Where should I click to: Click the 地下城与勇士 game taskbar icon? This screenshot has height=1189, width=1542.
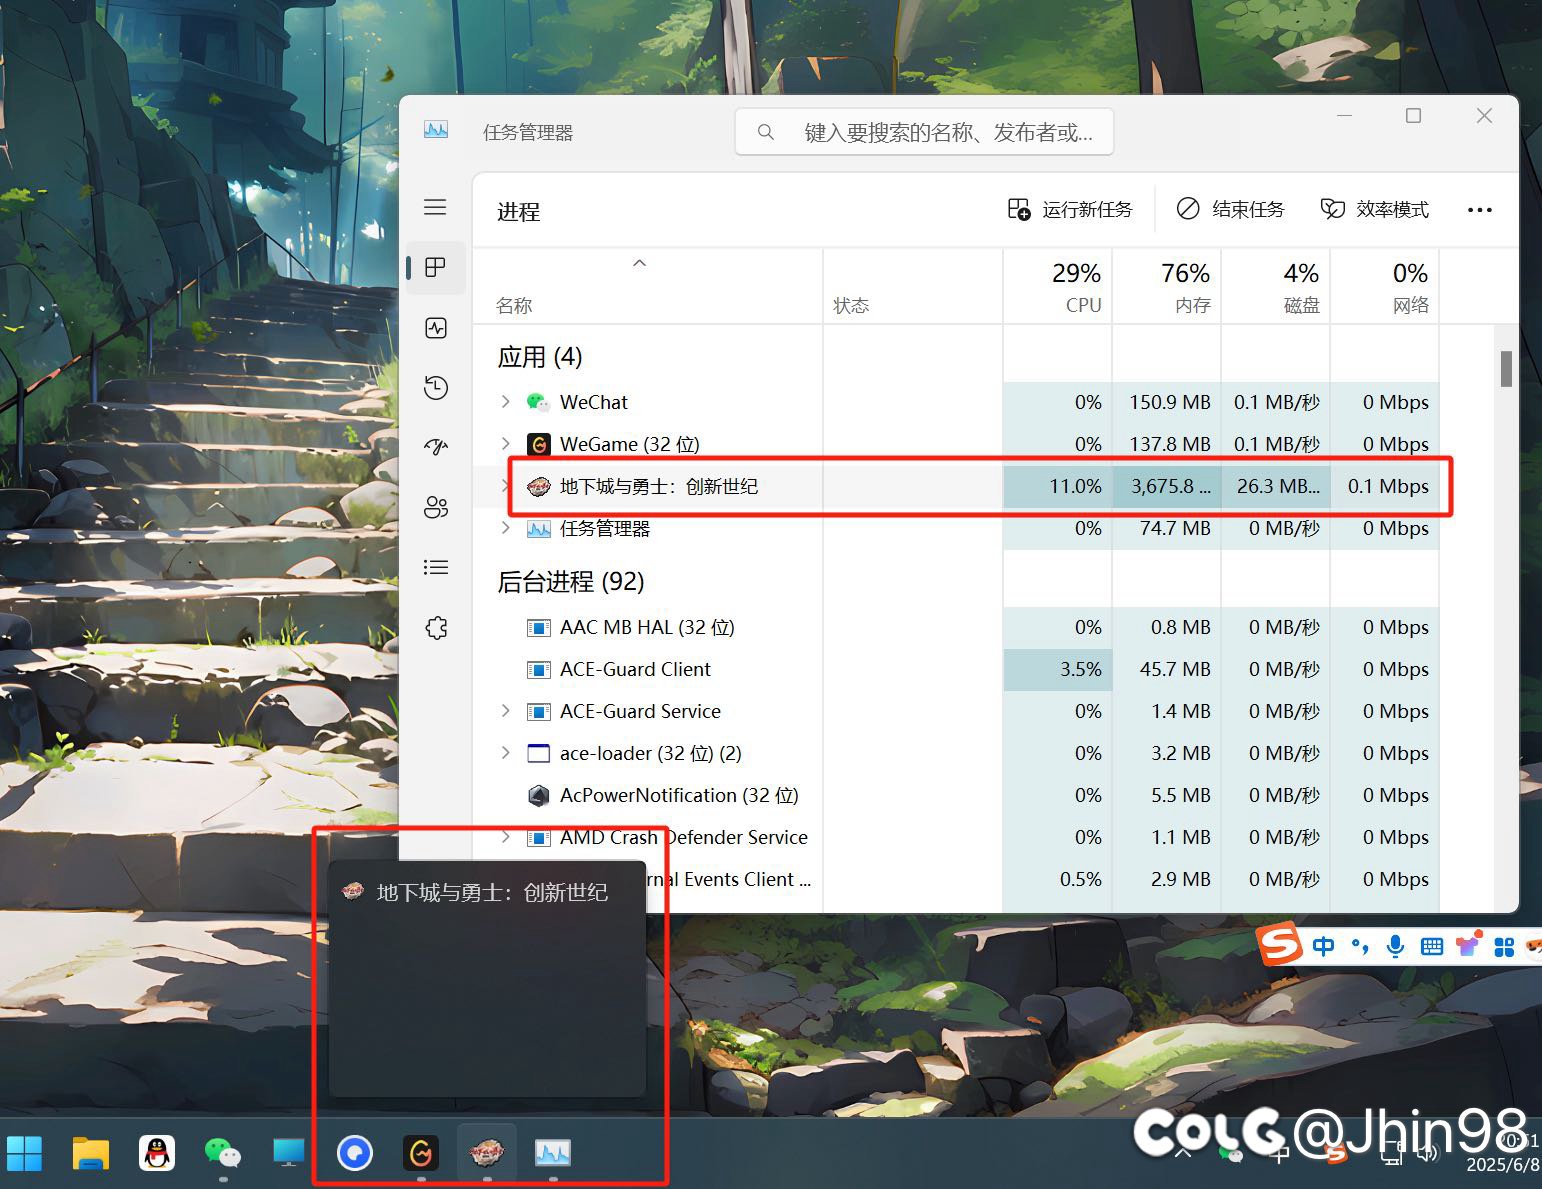pos(487,1153)
